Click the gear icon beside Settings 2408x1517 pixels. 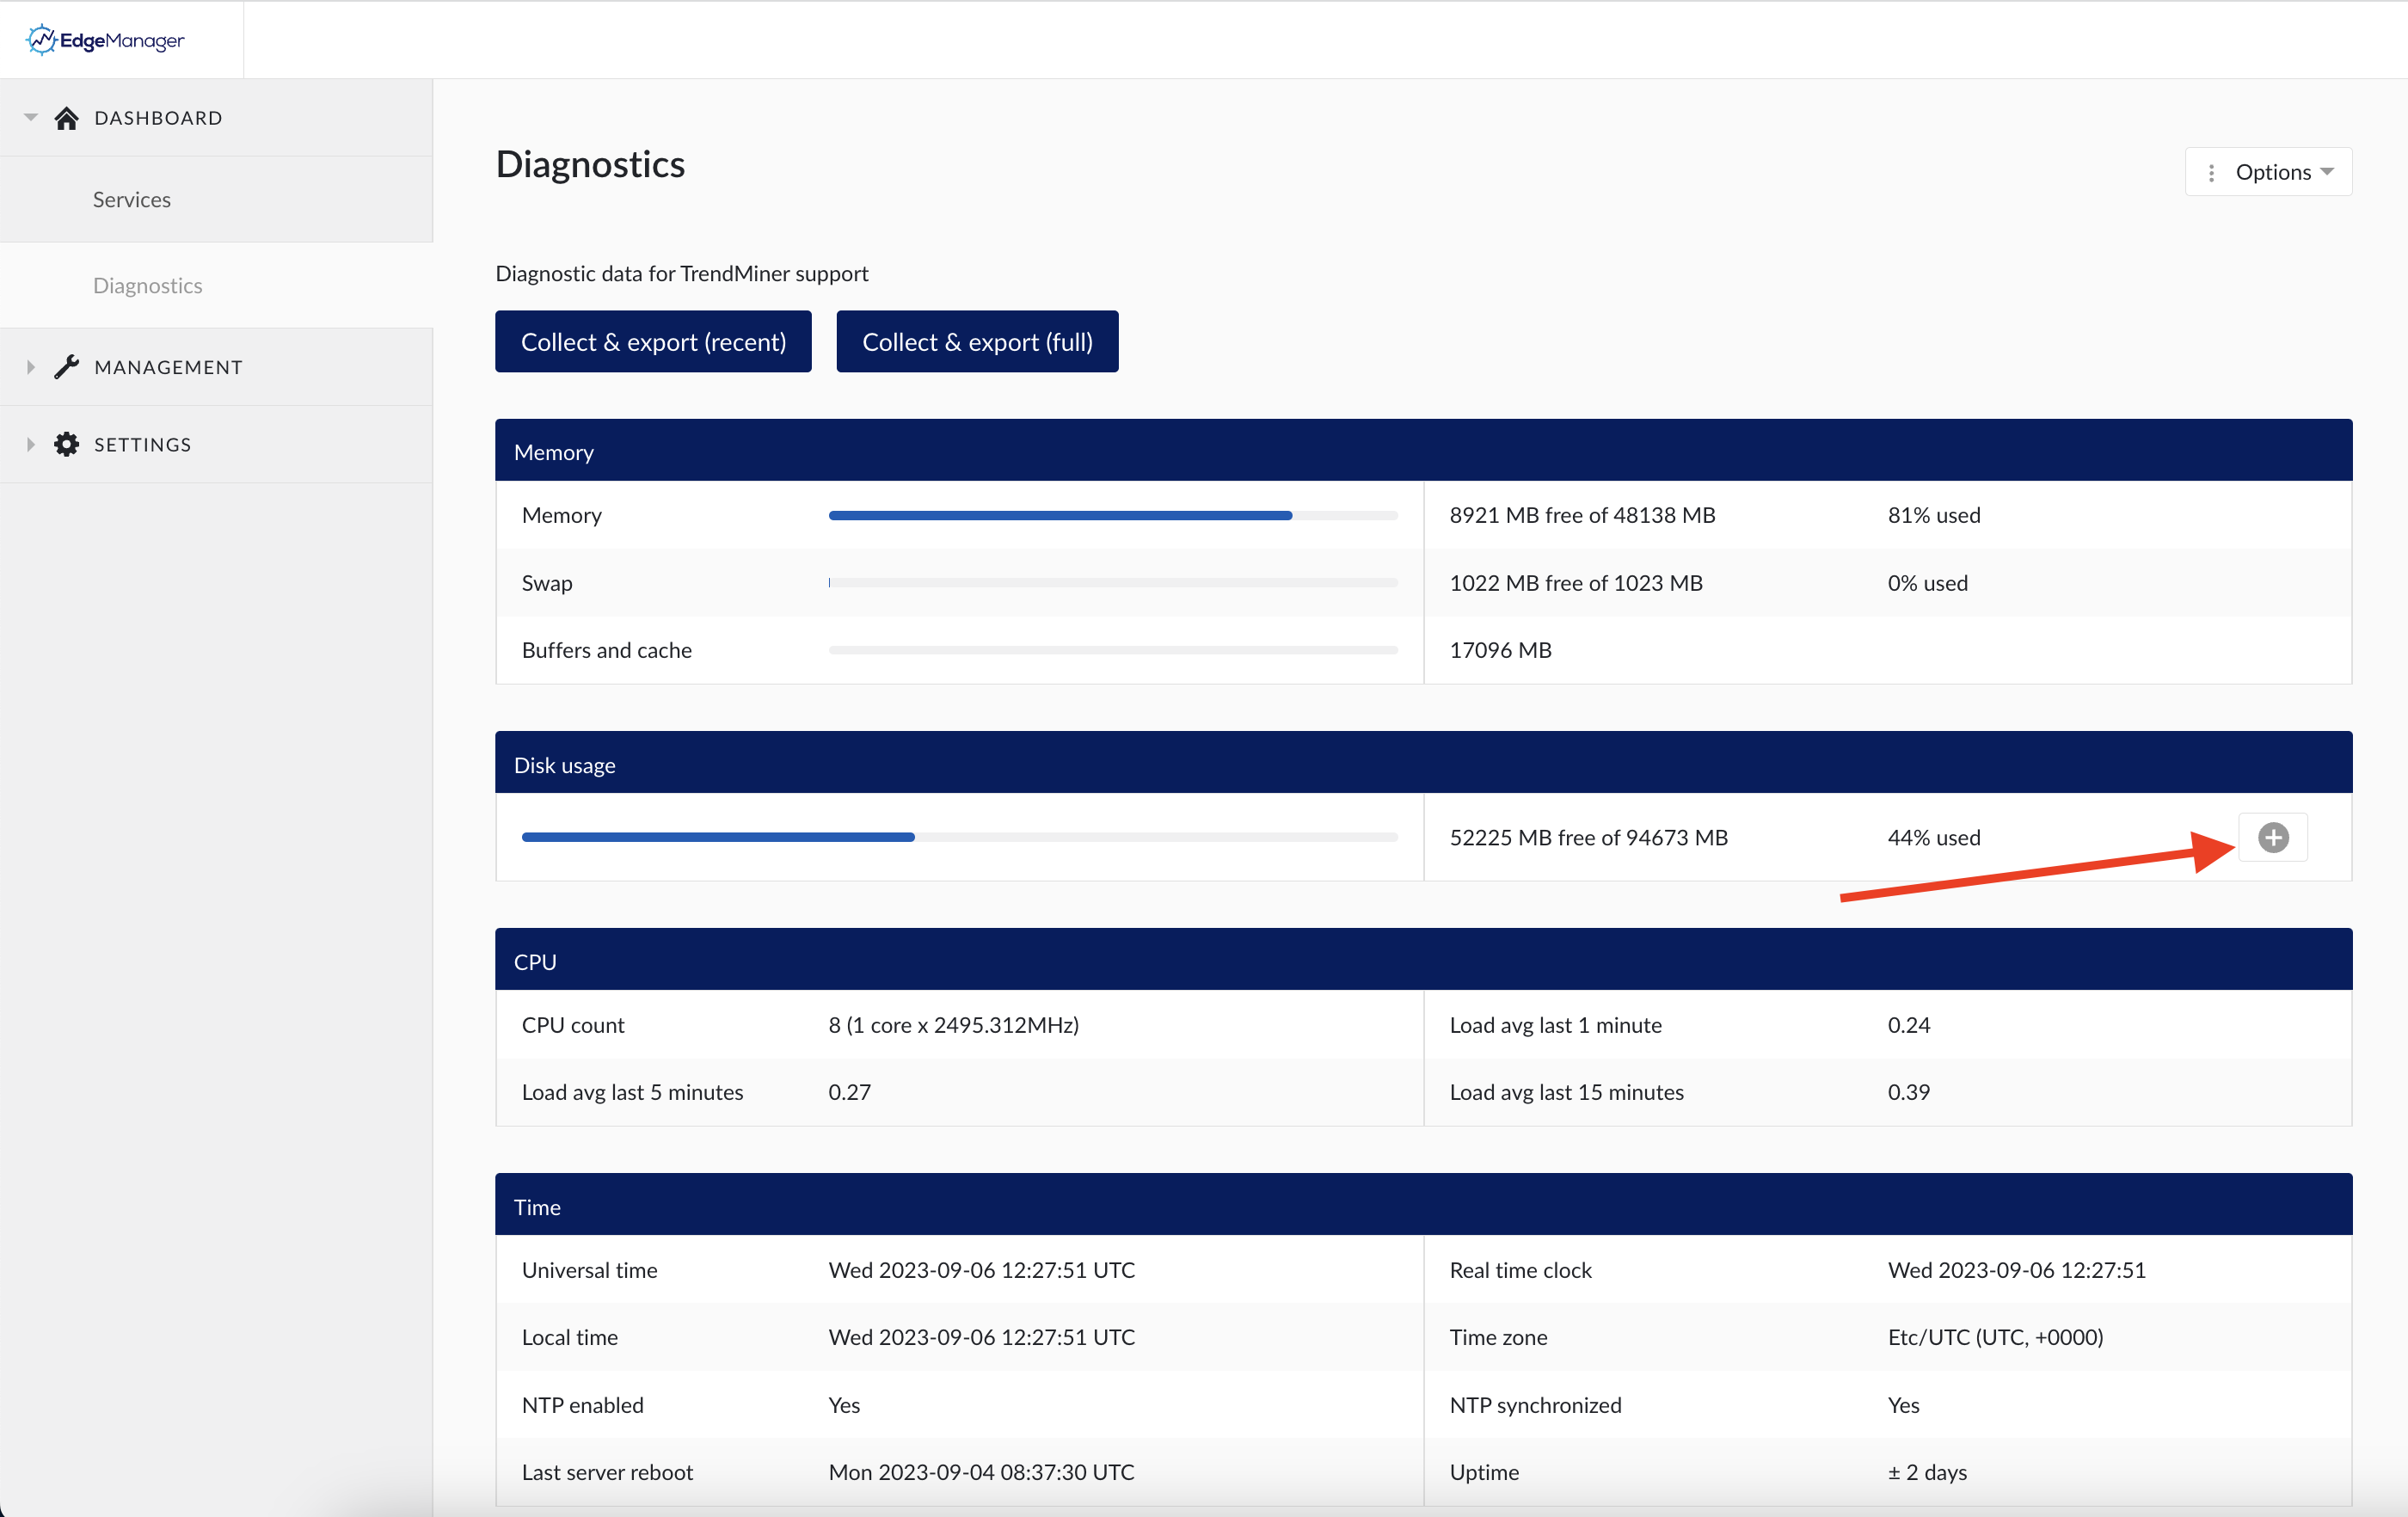coord(67,444)
